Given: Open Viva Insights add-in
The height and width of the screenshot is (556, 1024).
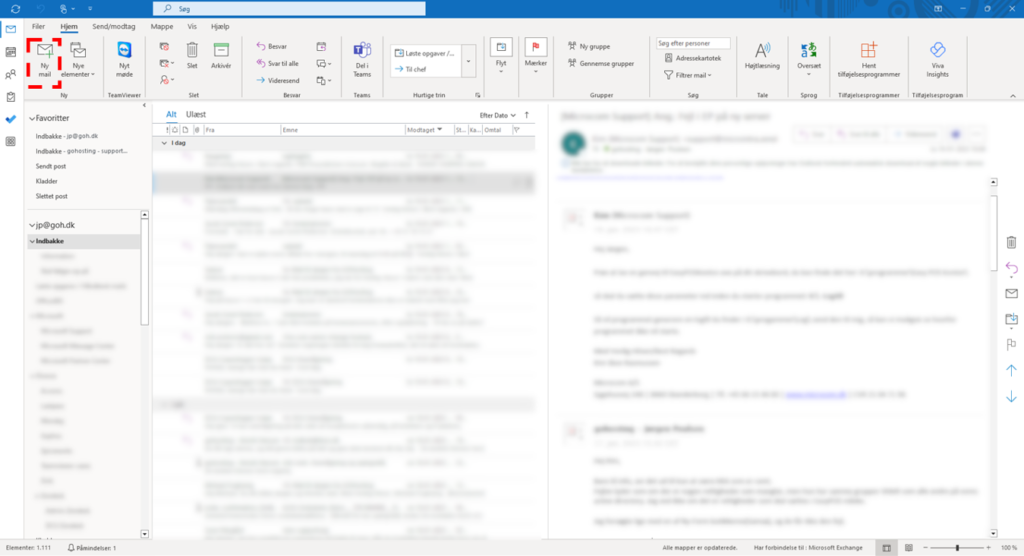Looking at the screenshot, I should [937, 58].
